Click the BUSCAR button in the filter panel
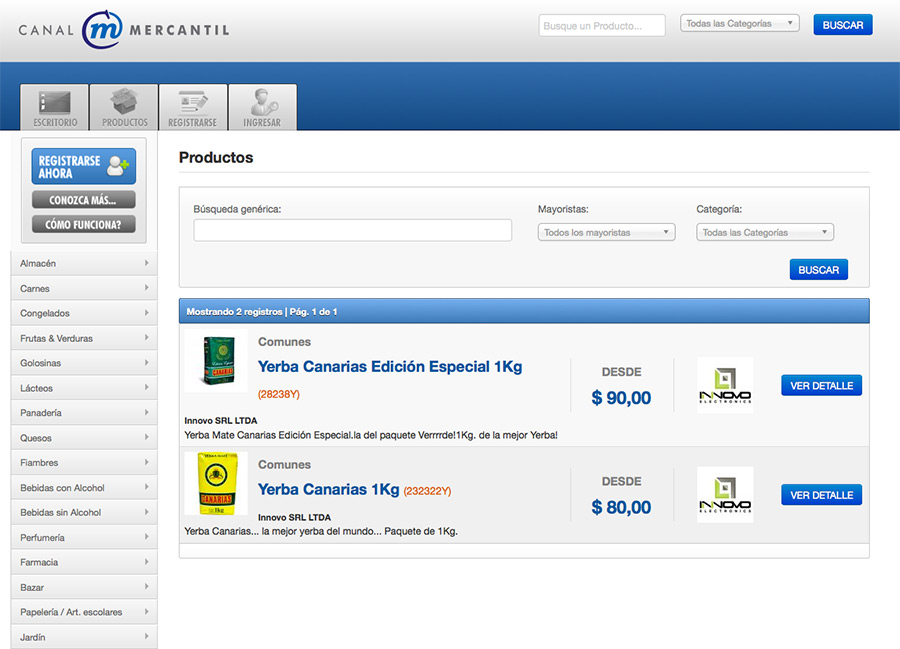The height and width of the screenshot is (649, 900). 818,270
